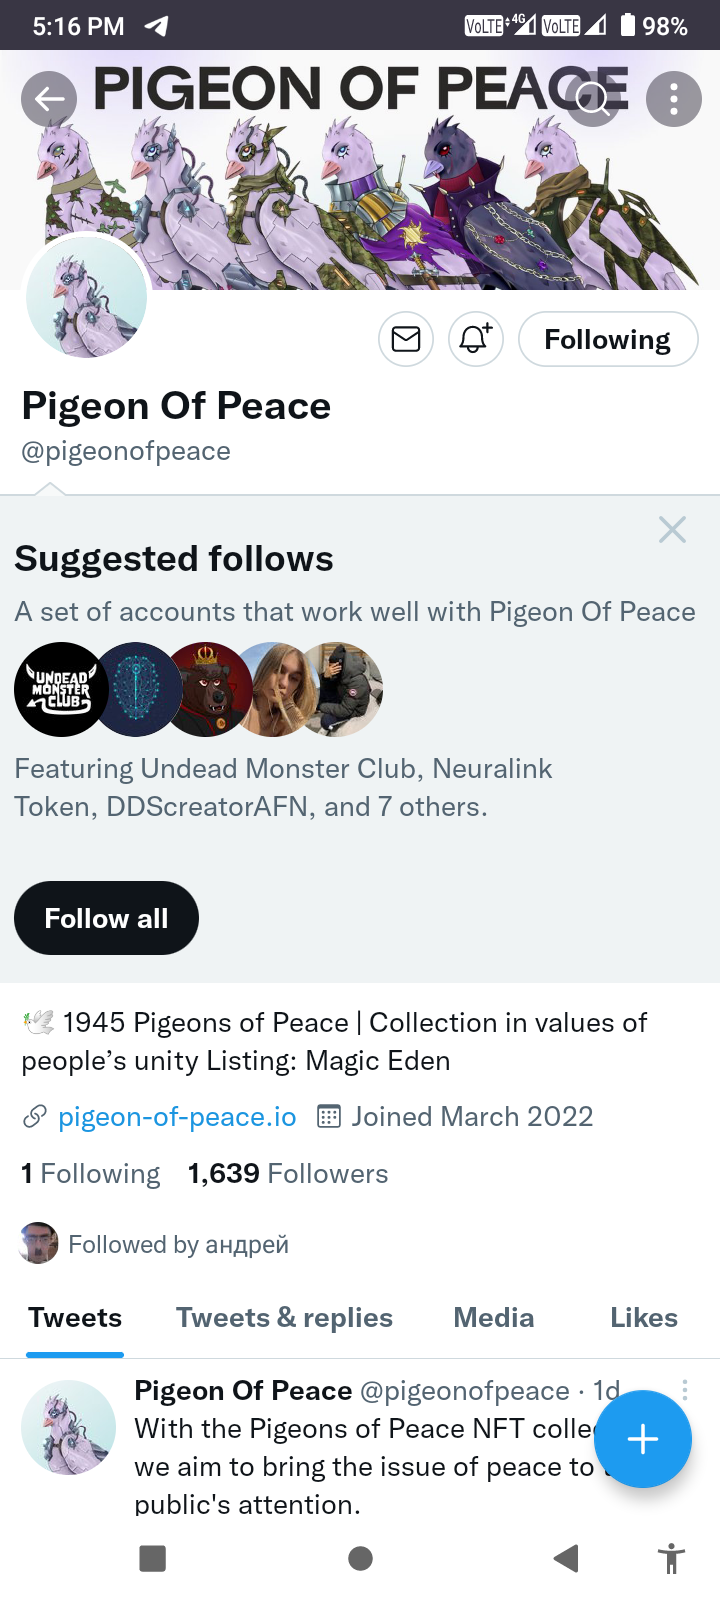Viewport: 720px width, 1600px height.
Task: View the 1,639 Followers list
Action: (x=288, y=1174)
